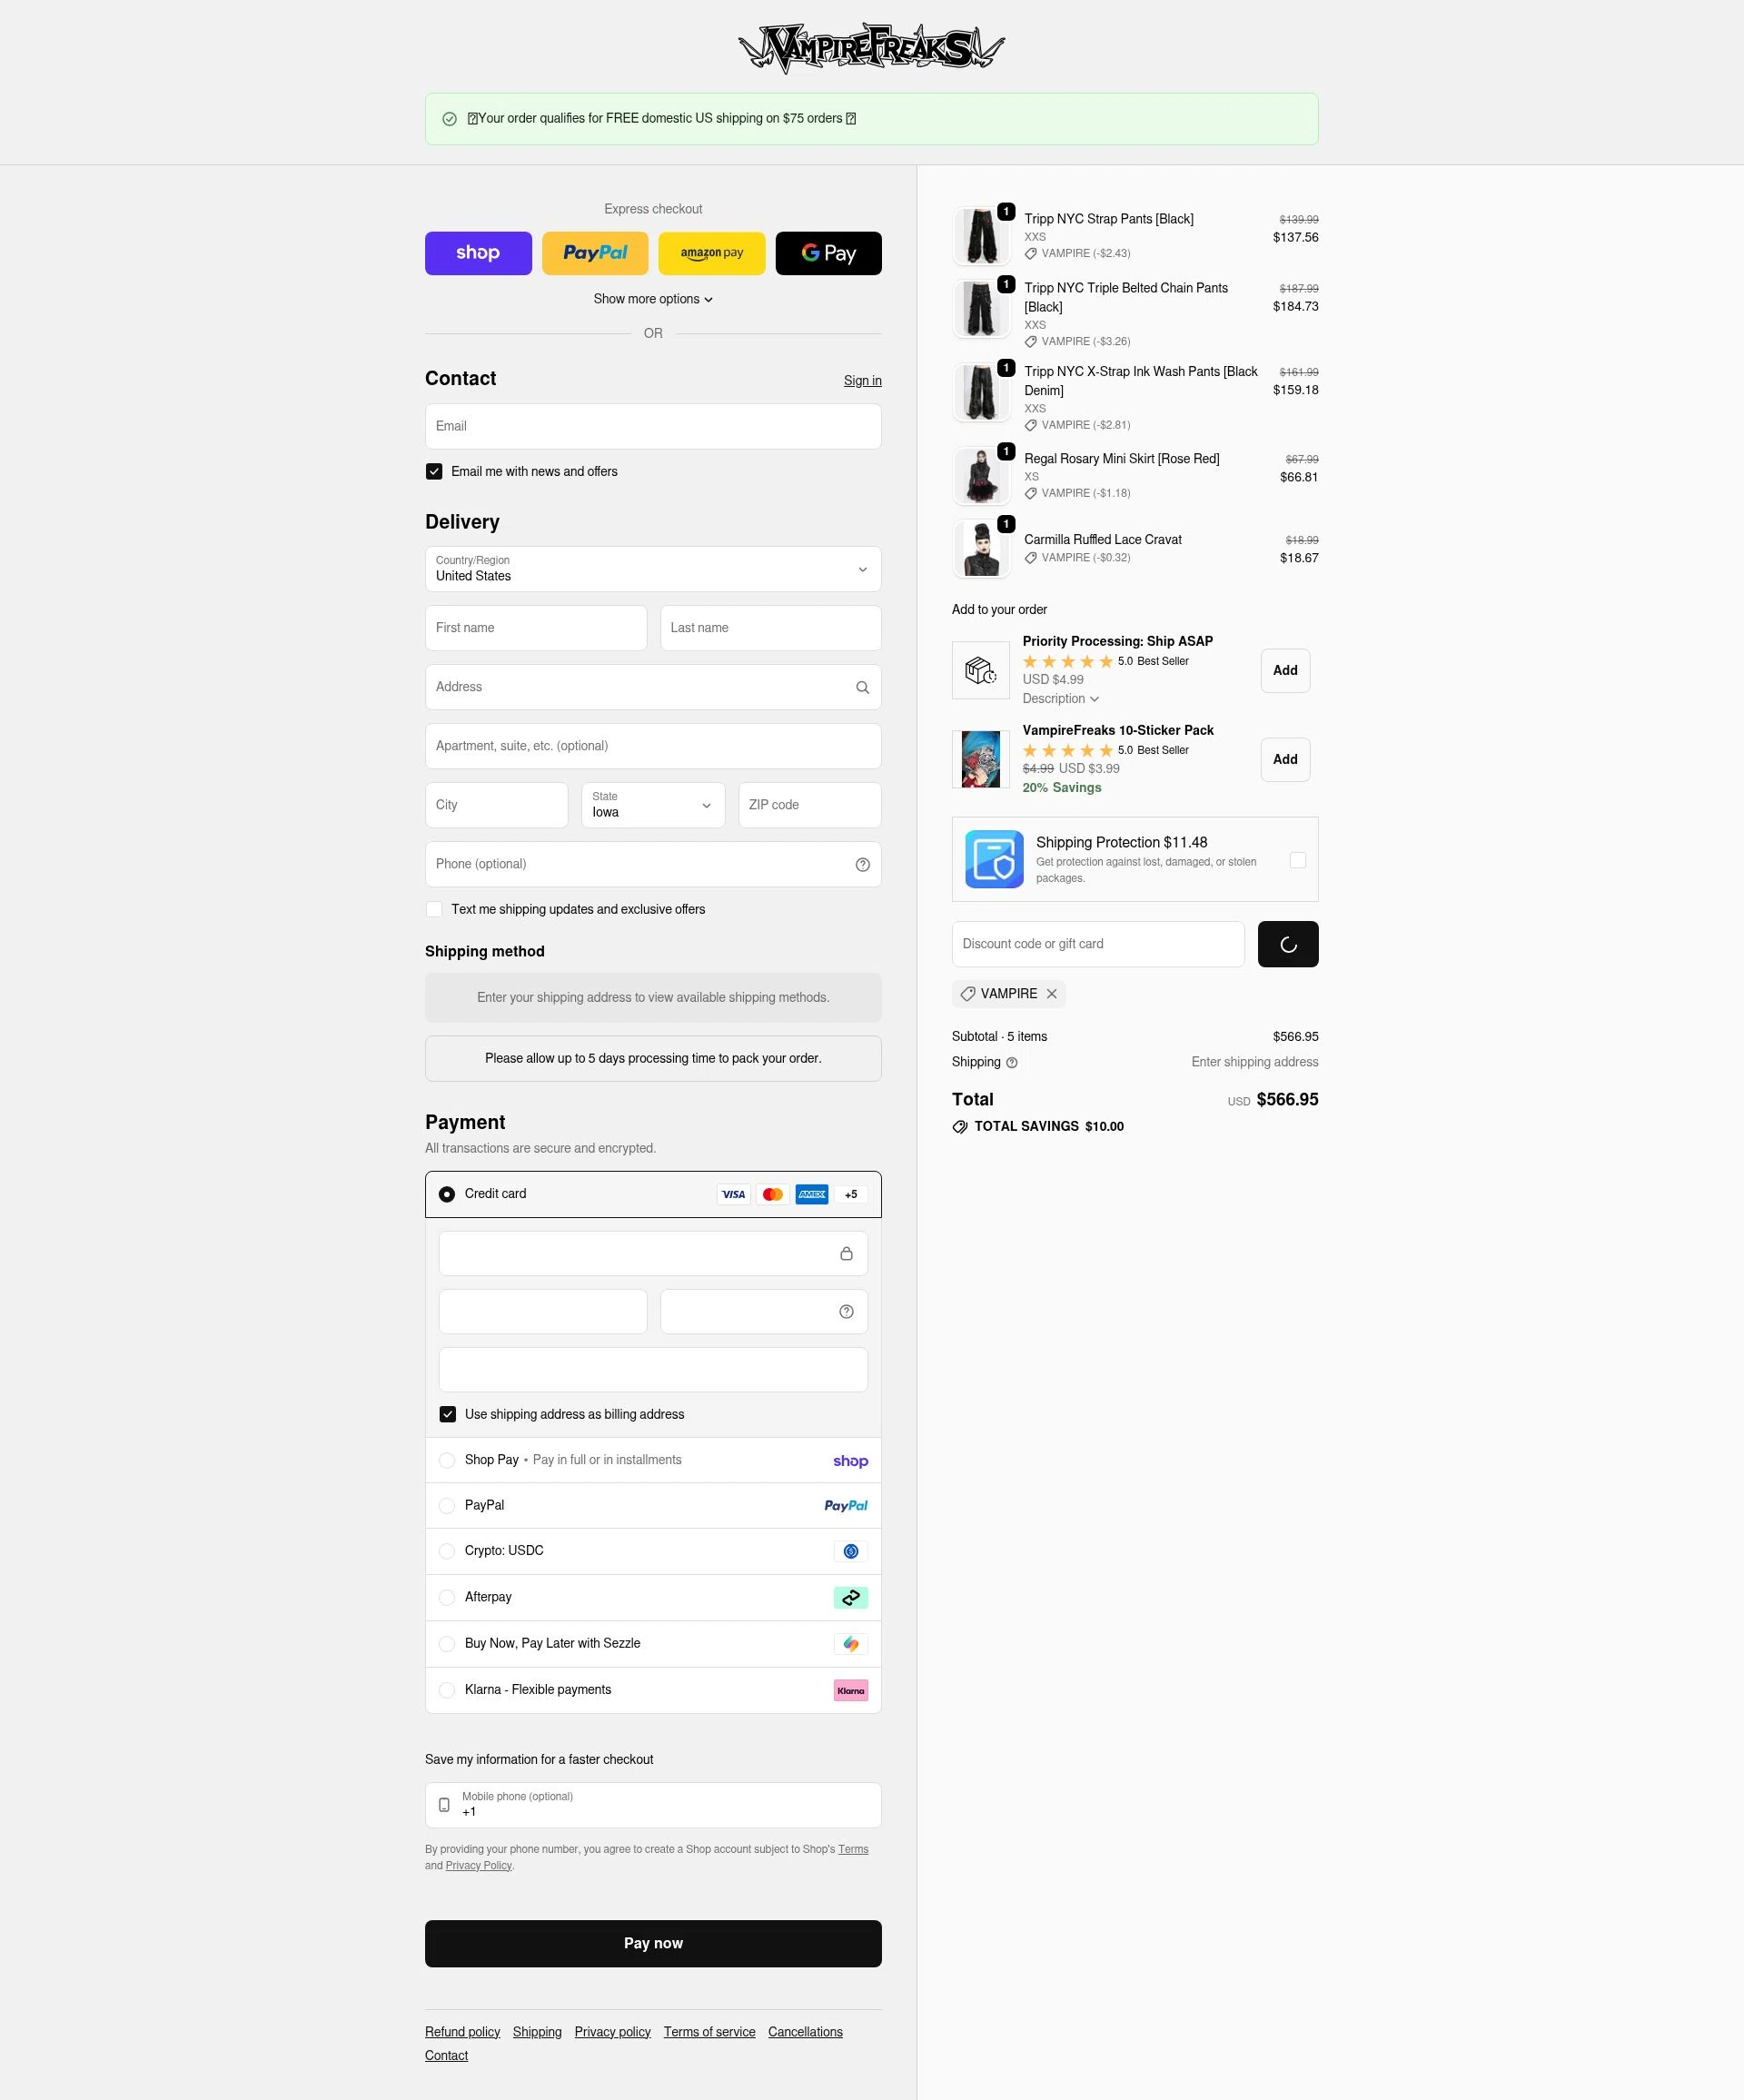Click the Amazon Pay express button
The height and width of the screenshot is (2100, 1744).
point(711,253)
